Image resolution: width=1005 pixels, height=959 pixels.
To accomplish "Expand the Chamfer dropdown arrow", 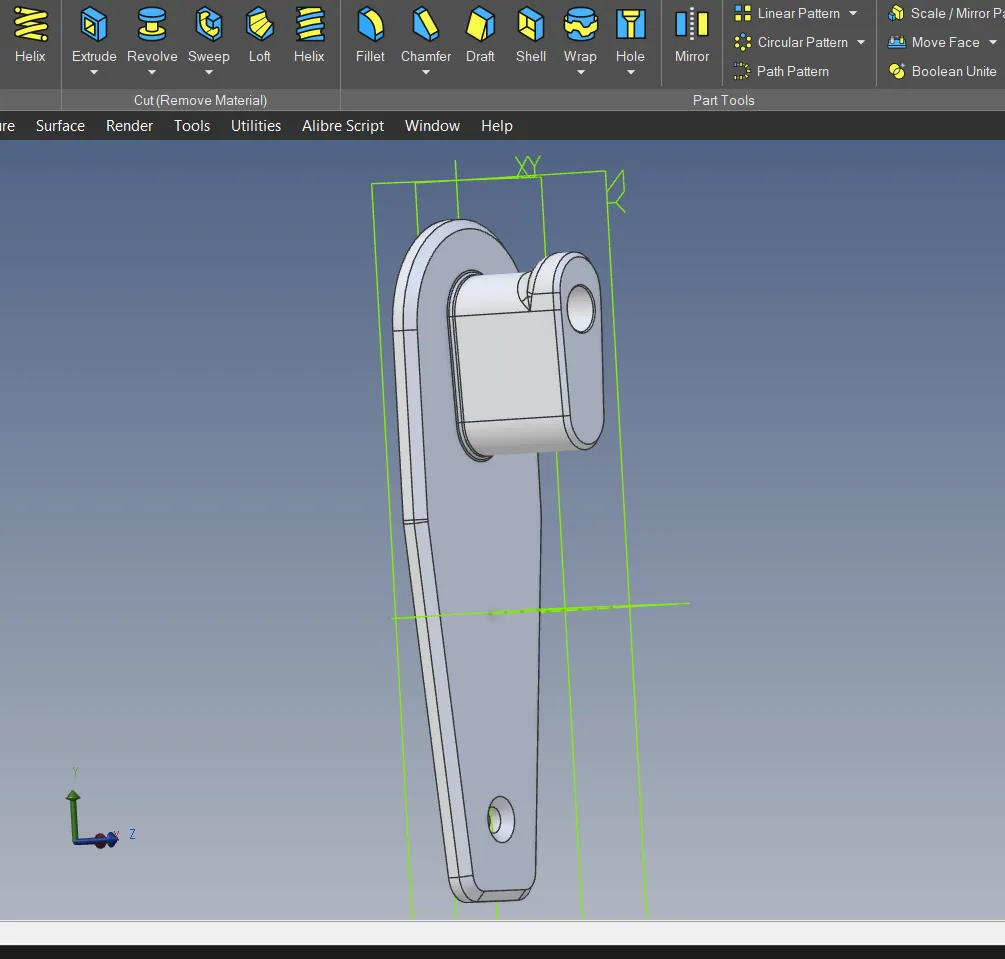I will tap(426, 73).
